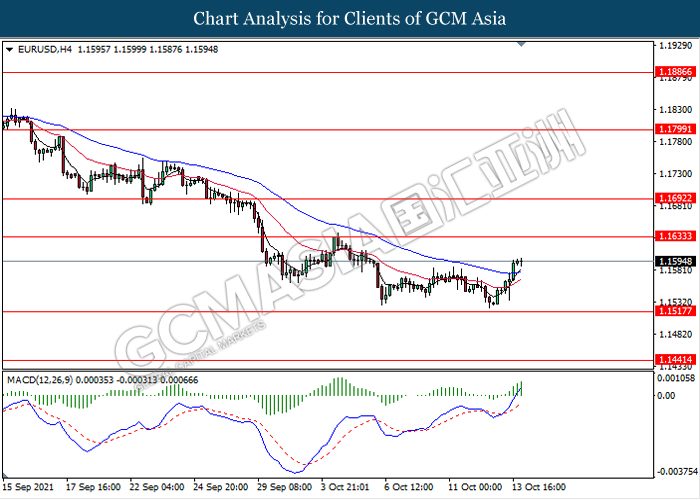Click the 17 Sep 16:00 time label
Image resolution: width=700 pixels, height=500 pixels.
[93, 487]
